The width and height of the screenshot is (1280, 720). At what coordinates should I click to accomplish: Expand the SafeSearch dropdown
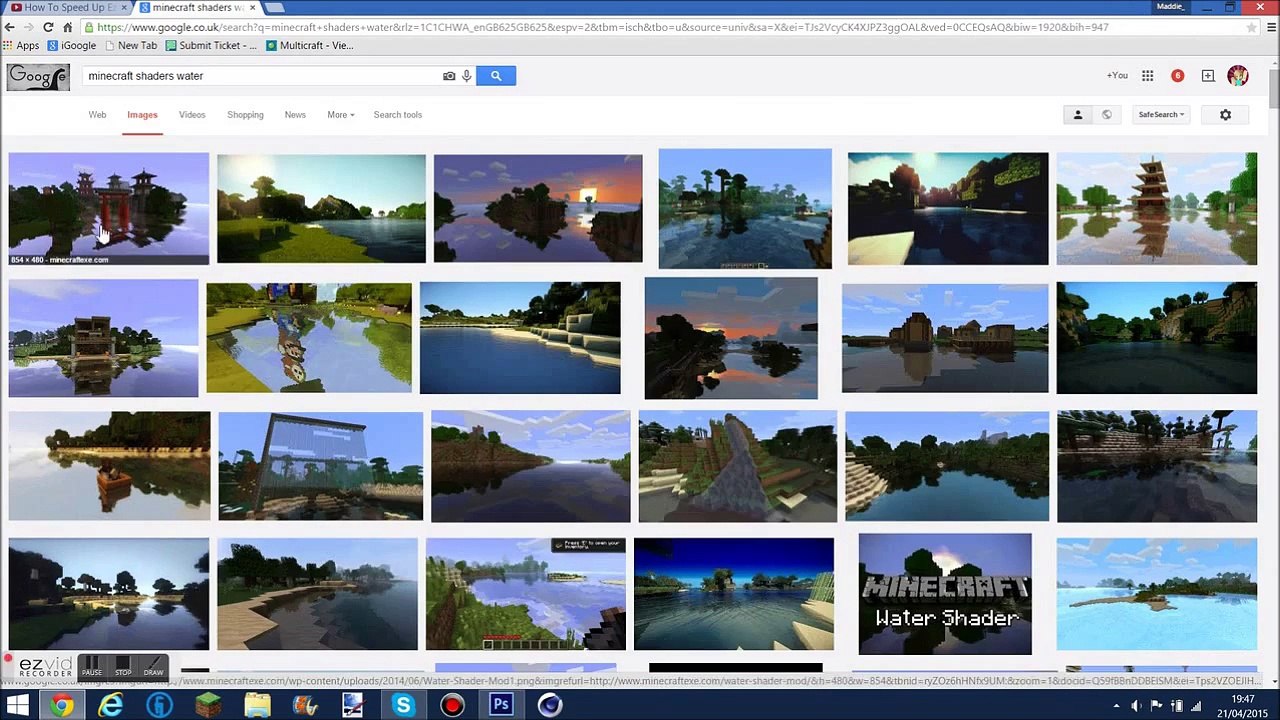(x=1161, y=115)
